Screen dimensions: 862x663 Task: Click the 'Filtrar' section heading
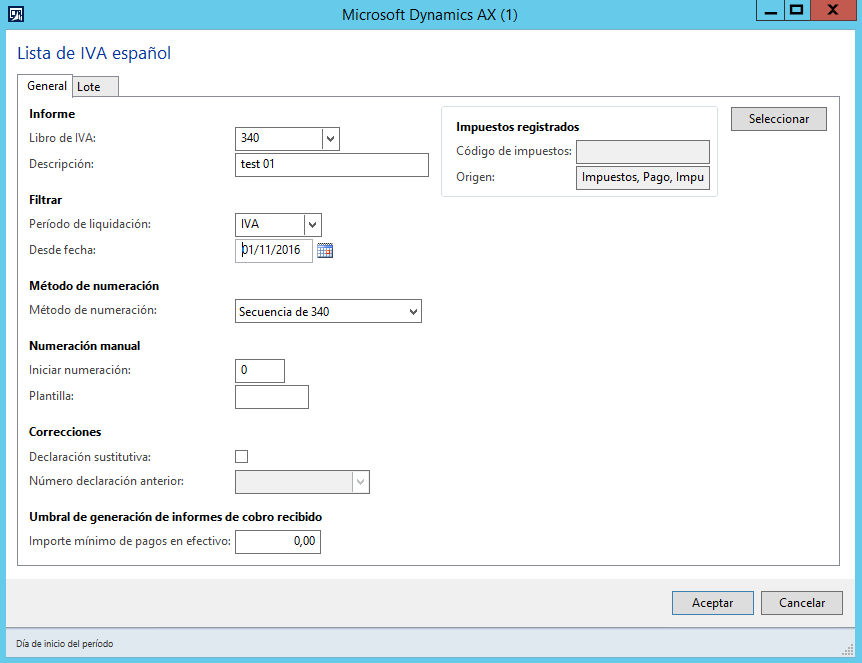[46, 200]
